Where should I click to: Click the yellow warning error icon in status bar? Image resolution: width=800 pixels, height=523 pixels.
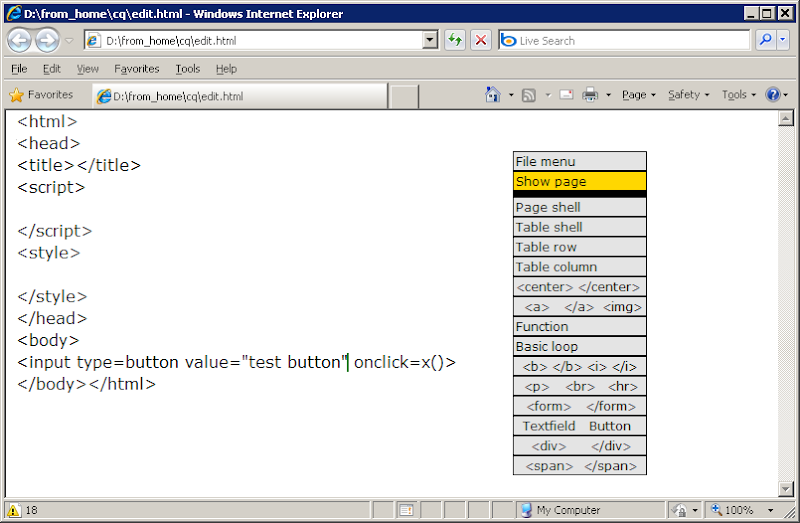pyautogui.click(x=14, y=510)
